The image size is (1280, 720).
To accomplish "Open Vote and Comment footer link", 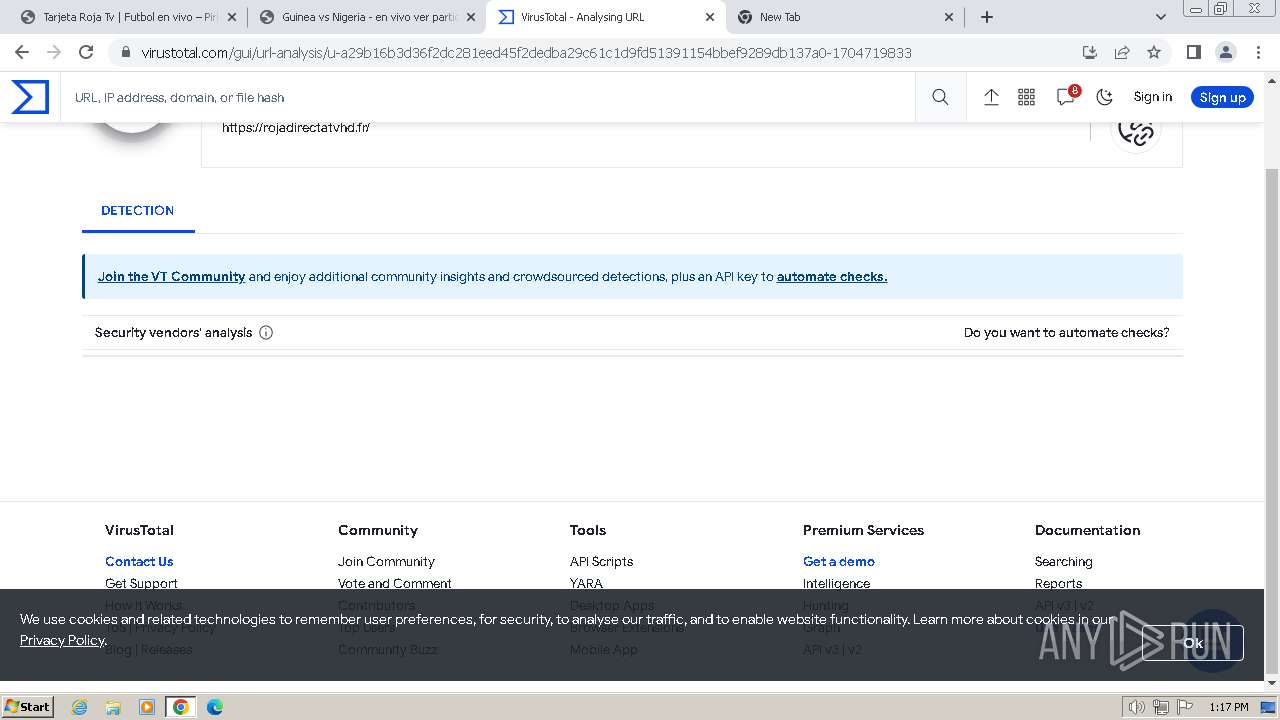I will [395, 584].
